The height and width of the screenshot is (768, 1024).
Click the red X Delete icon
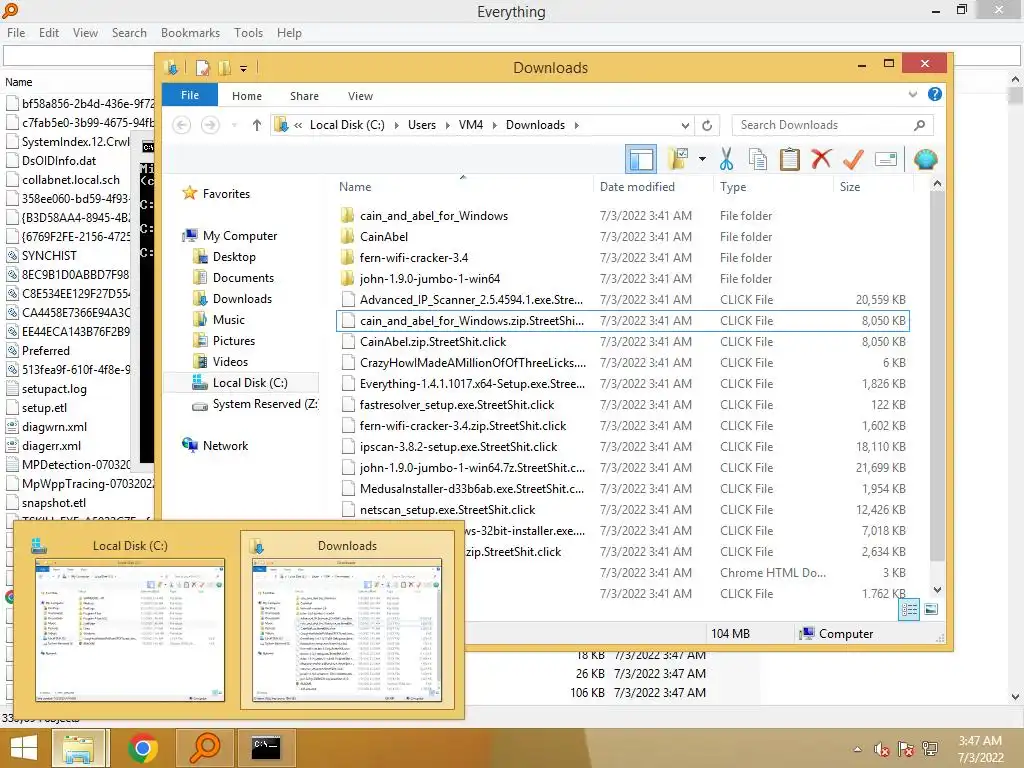click(x=822, y=159)
